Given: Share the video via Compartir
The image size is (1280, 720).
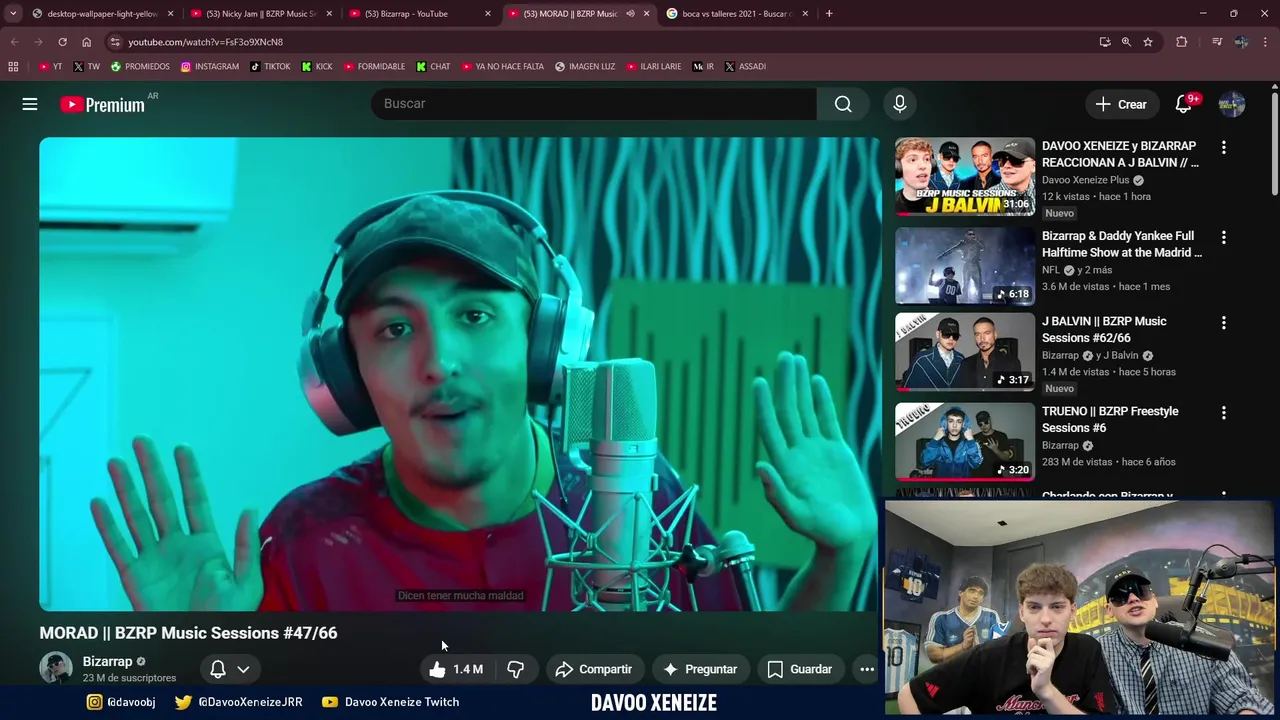Looking at the screenshot, I should pos(594,669).
